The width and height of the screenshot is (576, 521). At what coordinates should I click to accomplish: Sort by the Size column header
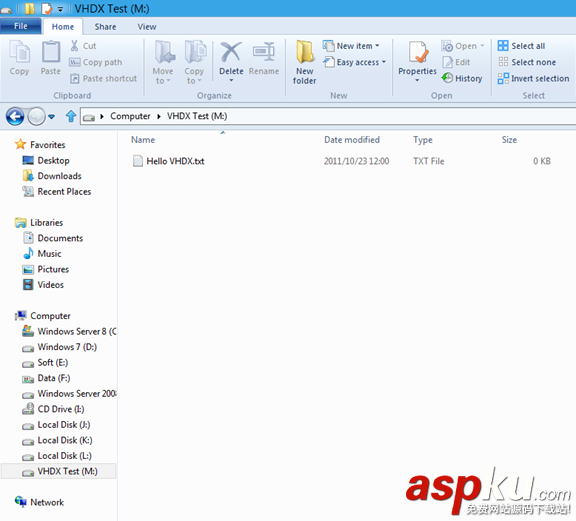point(509,140)
